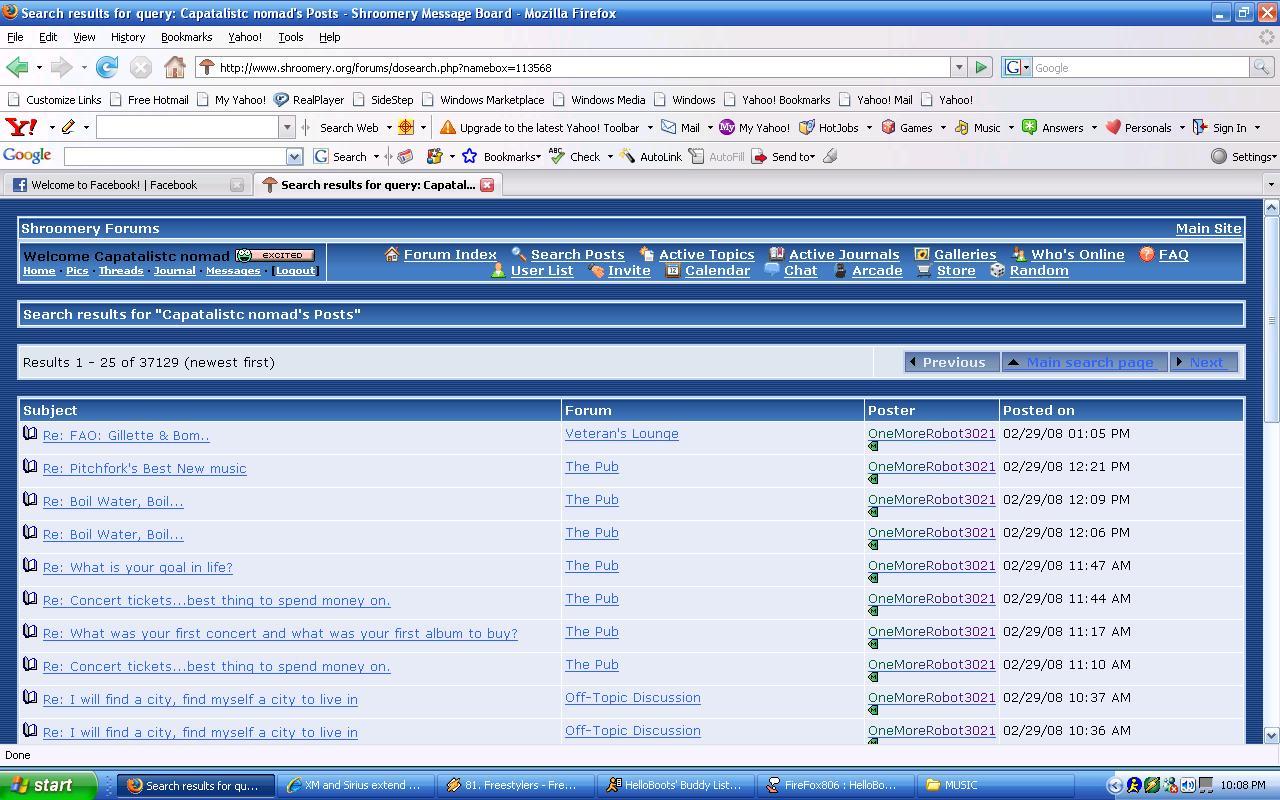The image size is (1280, 800).
Task: Open the HelloBoots' Buddy List taskbar window
Action: pyautogui.click(x=677, y=785)
